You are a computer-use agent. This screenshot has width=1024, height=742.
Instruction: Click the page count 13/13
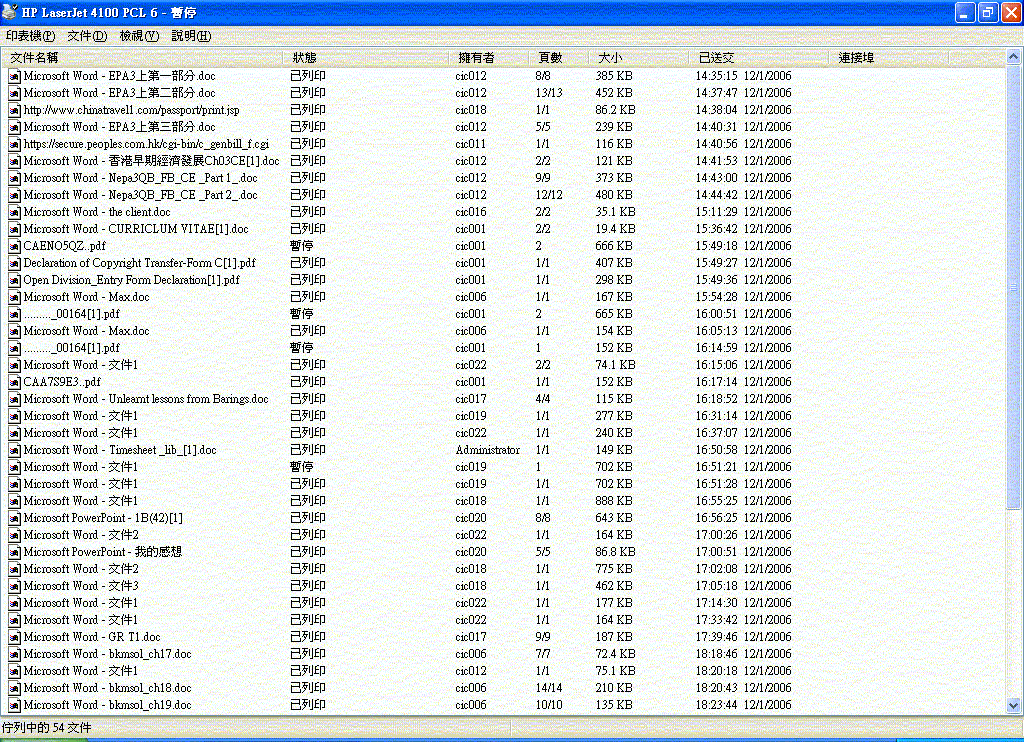(549, 93)
